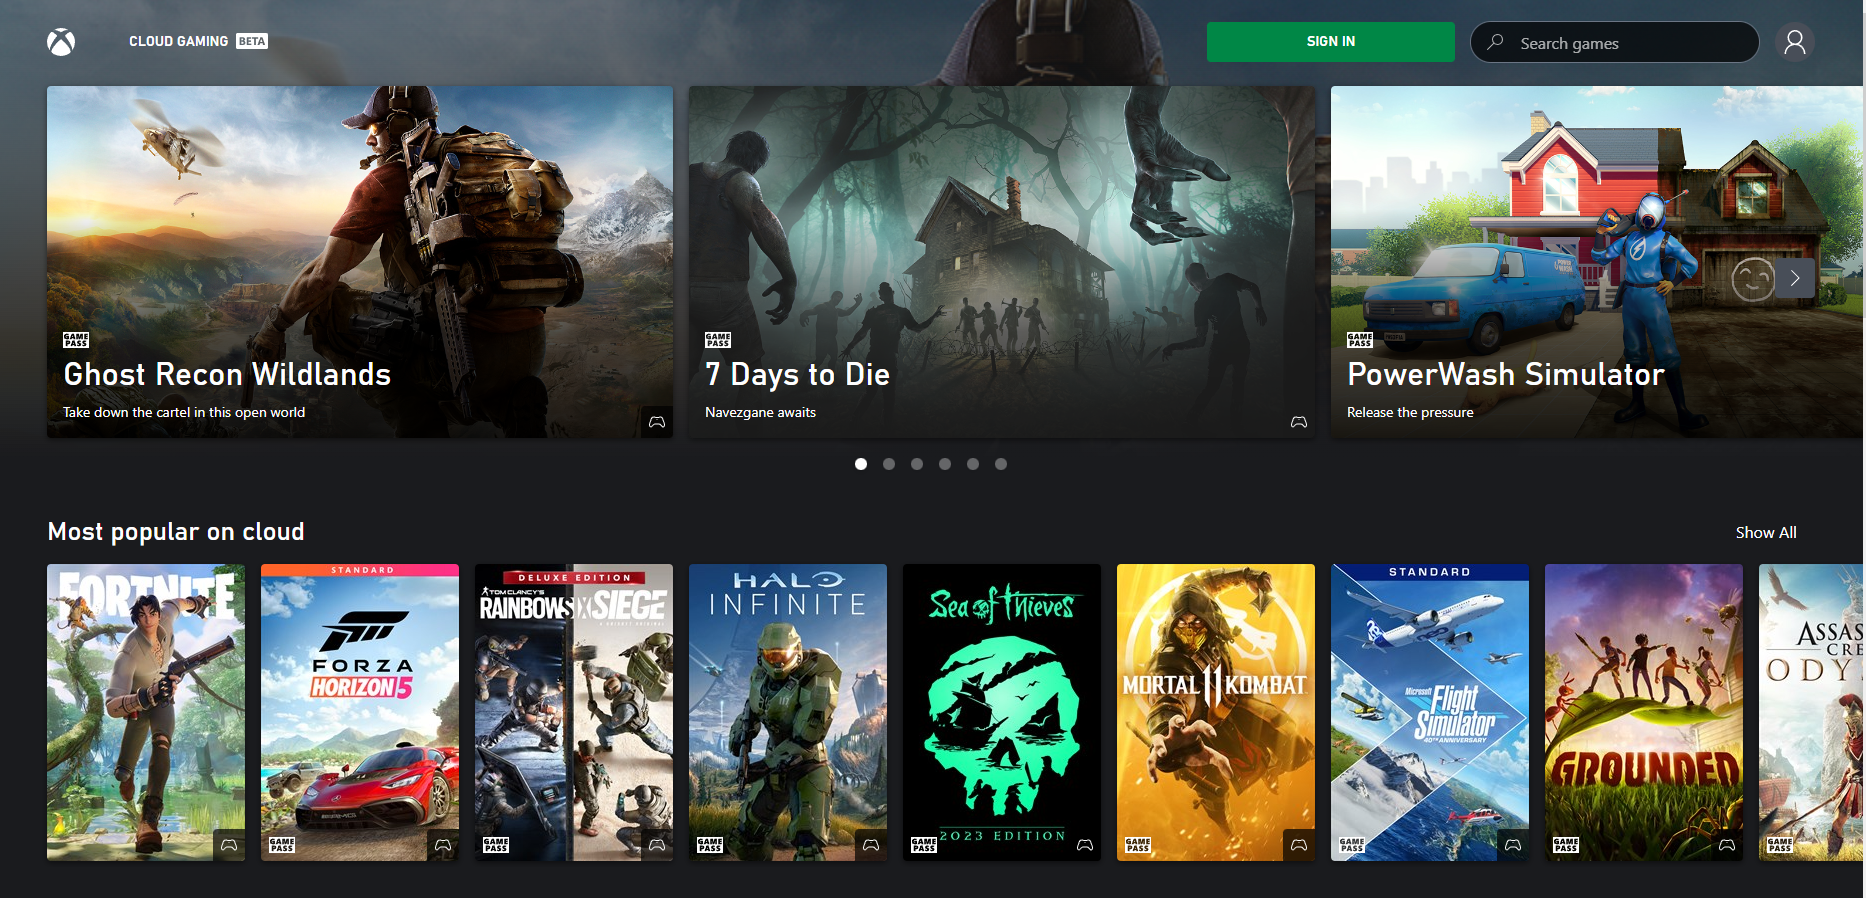Image resolution: width=1866 pixels, height=898 pixels.
Task: Select the third carousel page dot
Action: (917, 464)
